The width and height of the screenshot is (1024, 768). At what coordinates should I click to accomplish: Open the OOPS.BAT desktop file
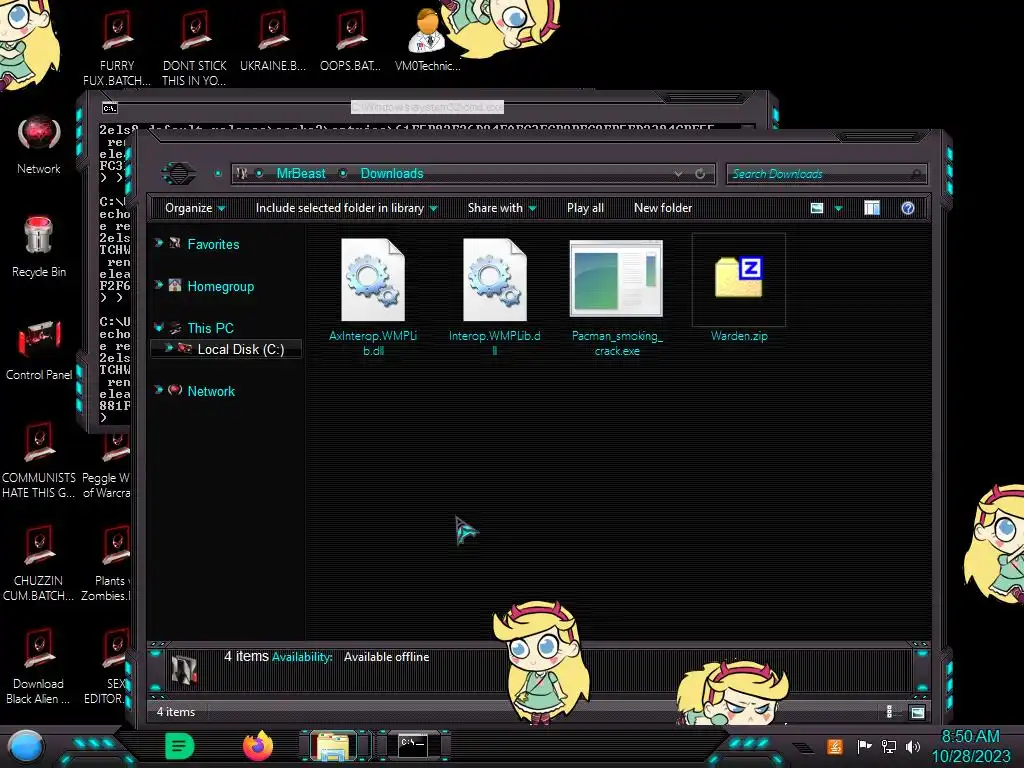point(351,39)
